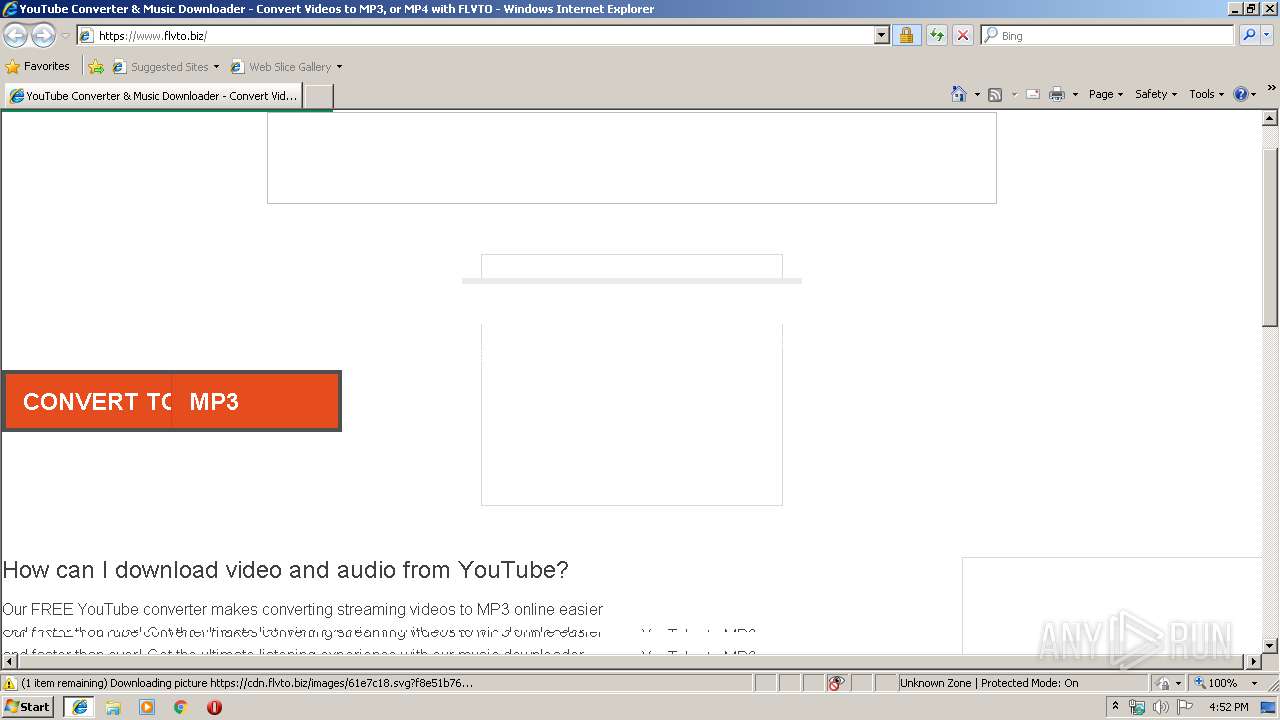This screenshot has width=1280, height=720.
Task: Click the CONVERT TO MP3 button
Action: click(171, 401)
